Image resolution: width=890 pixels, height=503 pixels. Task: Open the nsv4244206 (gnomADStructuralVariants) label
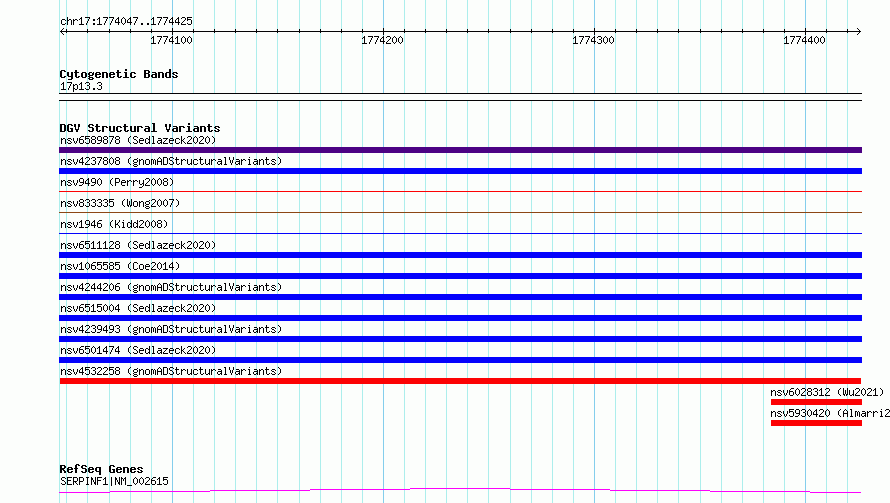pyautogui.click(x=171, y=287)
